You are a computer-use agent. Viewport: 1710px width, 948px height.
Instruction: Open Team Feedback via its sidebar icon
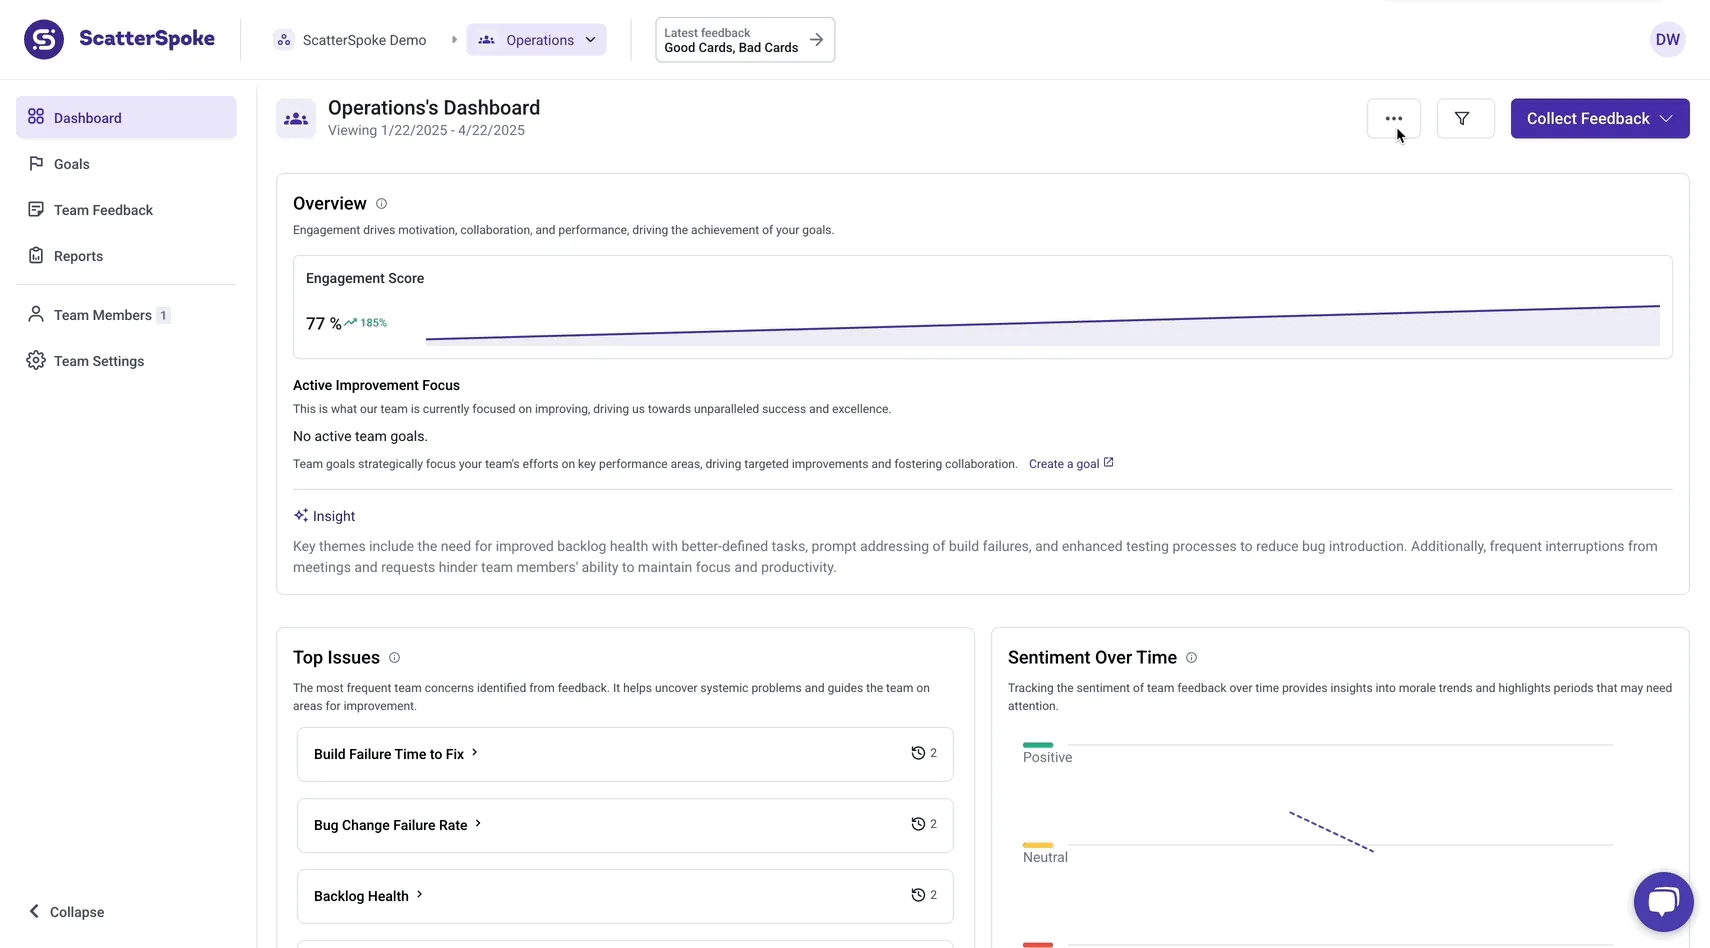click(x=36, y=209)
